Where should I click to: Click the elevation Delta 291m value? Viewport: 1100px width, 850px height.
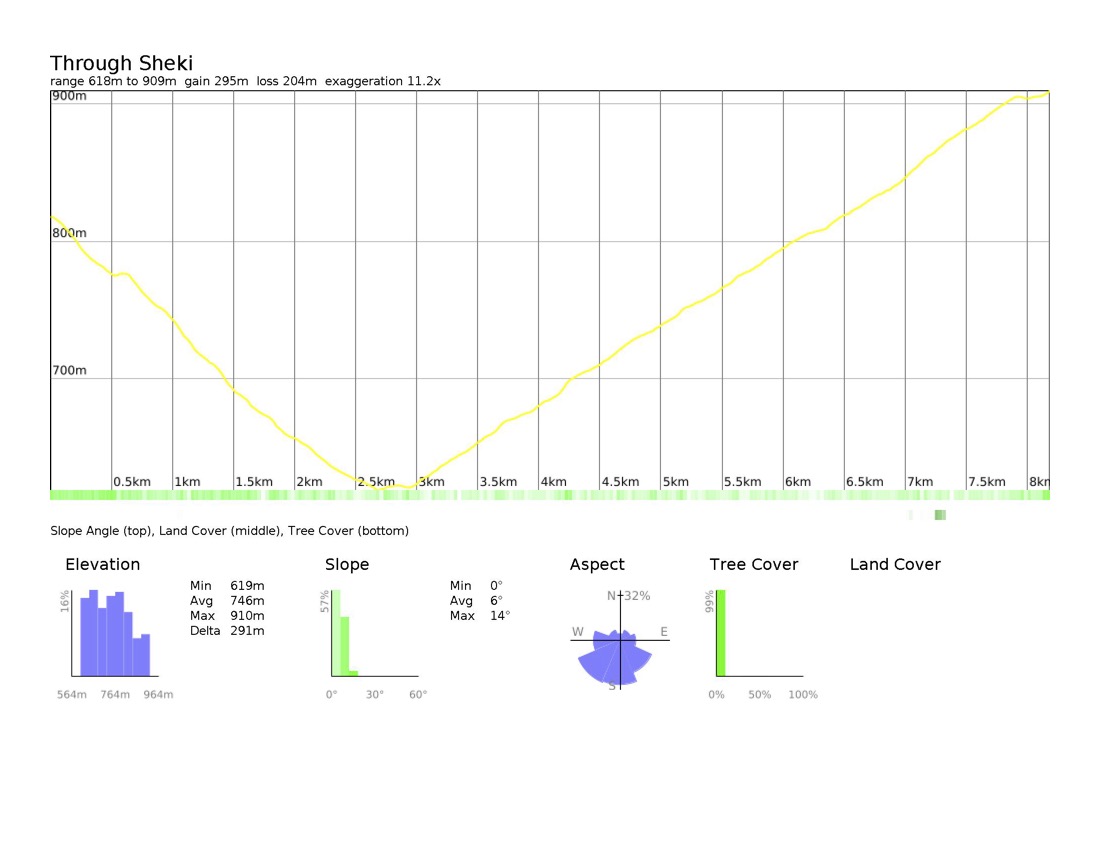pos(227,630)
